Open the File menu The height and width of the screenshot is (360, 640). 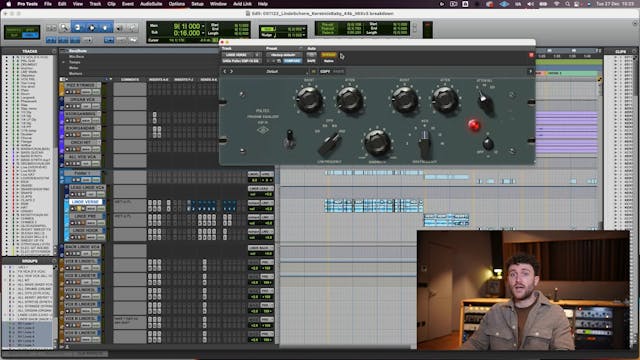[48, 4]
